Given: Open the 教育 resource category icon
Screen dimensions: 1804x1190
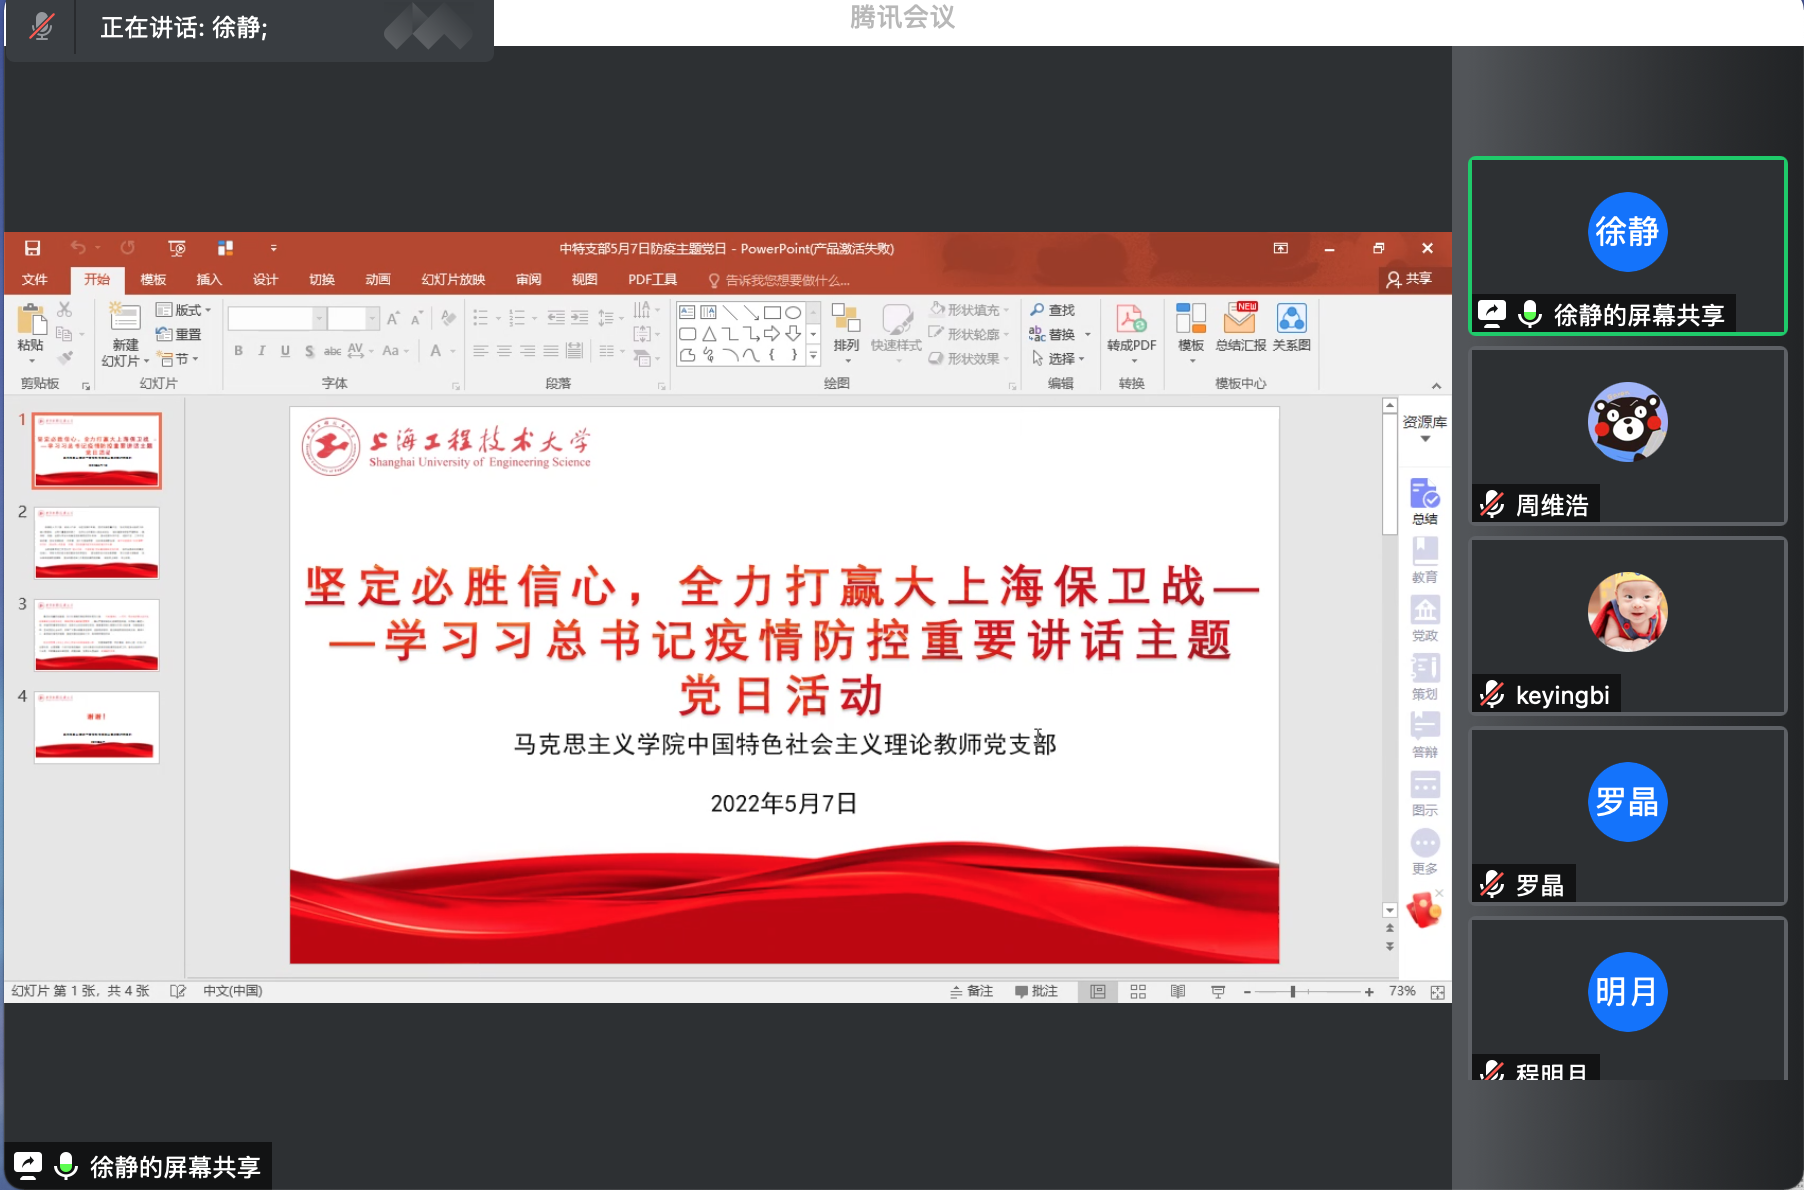Looking at the screenshot, I should coord(1424,553).
